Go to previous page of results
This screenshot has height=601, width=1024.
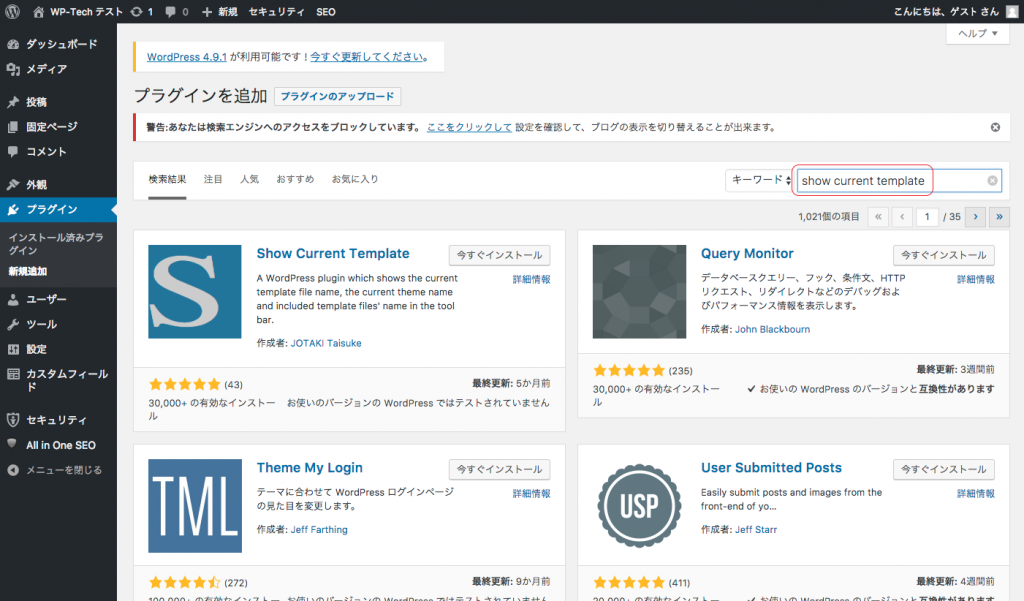902,217
